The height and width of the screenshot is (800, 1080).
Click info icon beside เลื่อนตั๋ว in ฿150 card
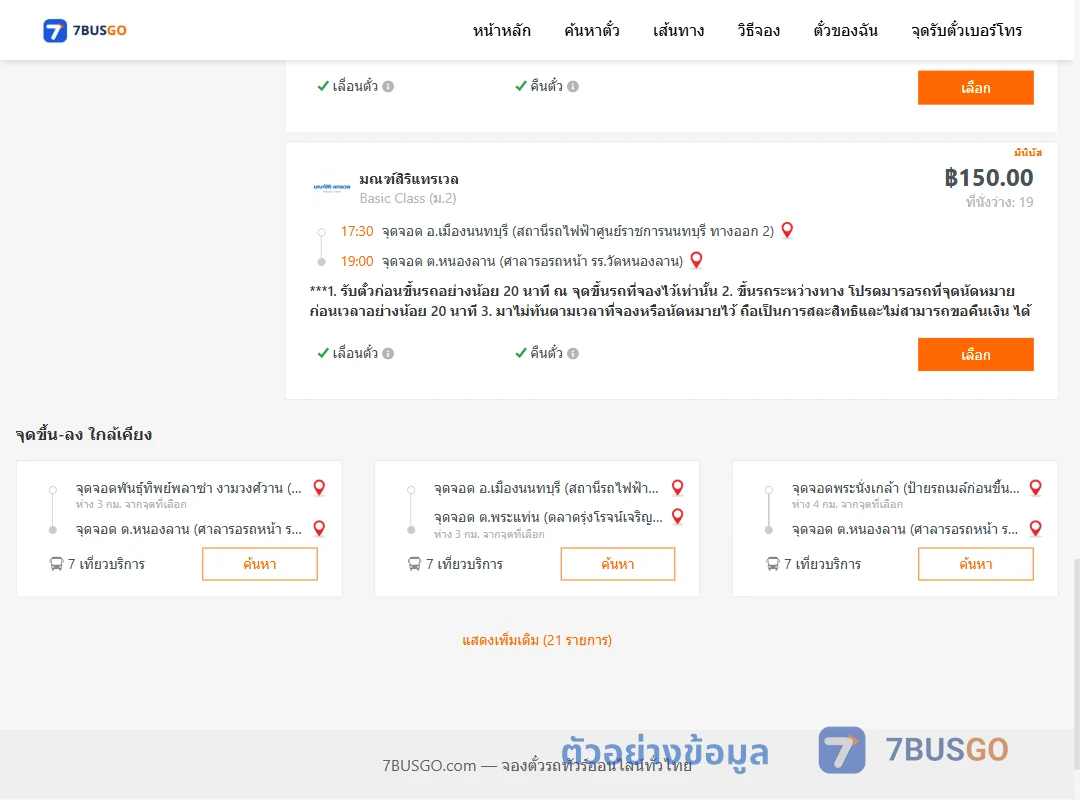point(388,353)
